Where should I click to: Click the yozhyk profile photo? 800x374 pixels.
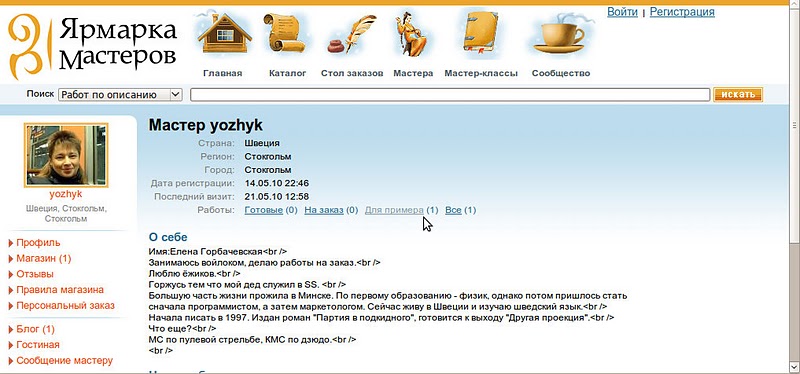pyautogui.click(x=66, y=155)
